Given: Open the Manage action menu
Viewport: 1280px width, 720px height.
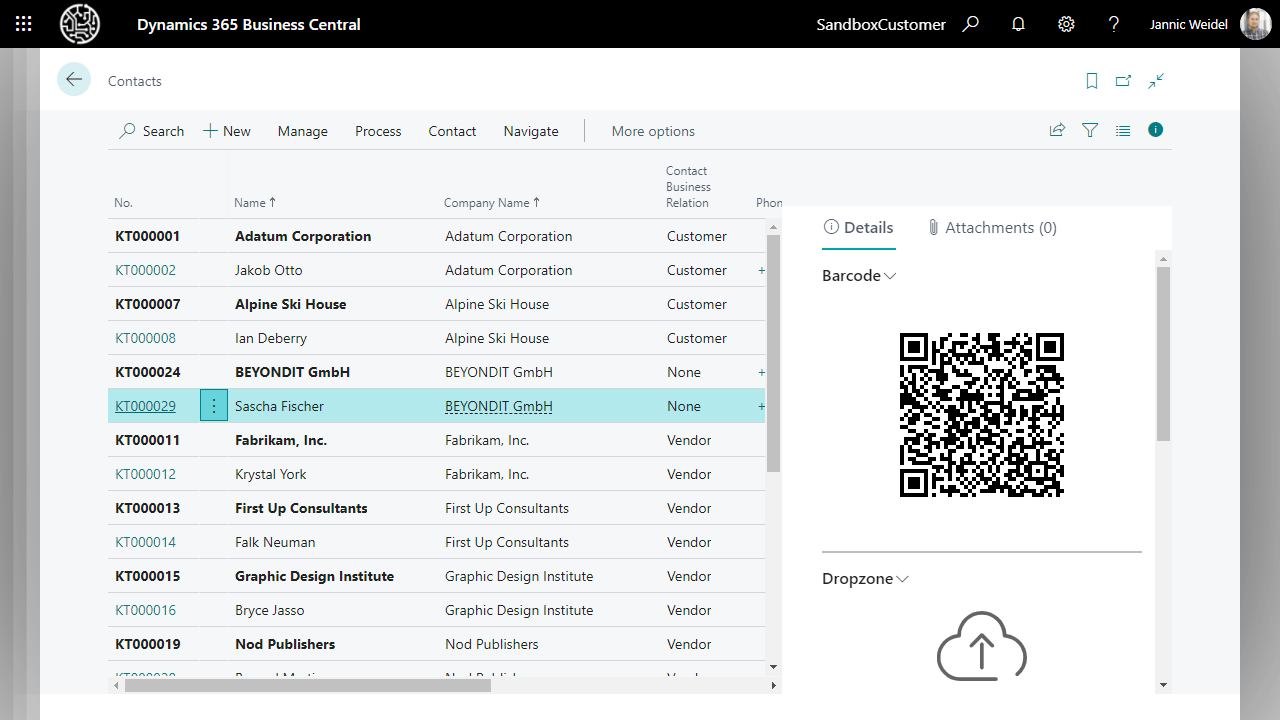Looking at the screenshot, I should pos(302,131).
